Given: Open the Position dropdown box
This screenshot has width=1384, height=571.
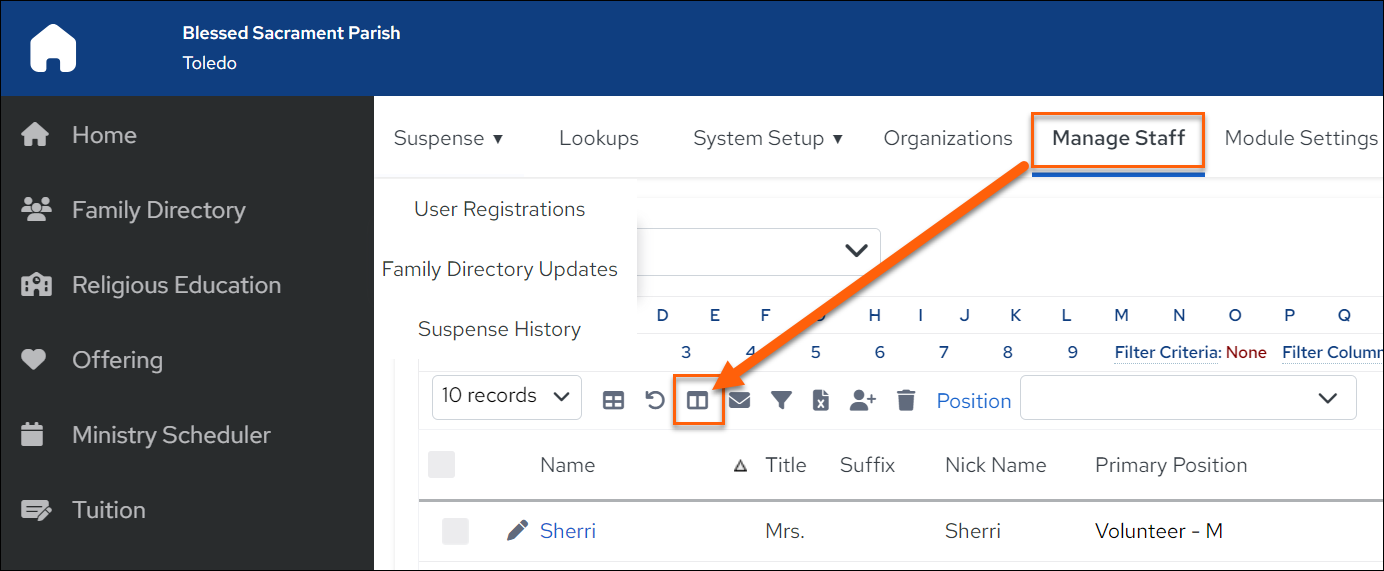Looking at the screenshot, I should coord(1188,398).
